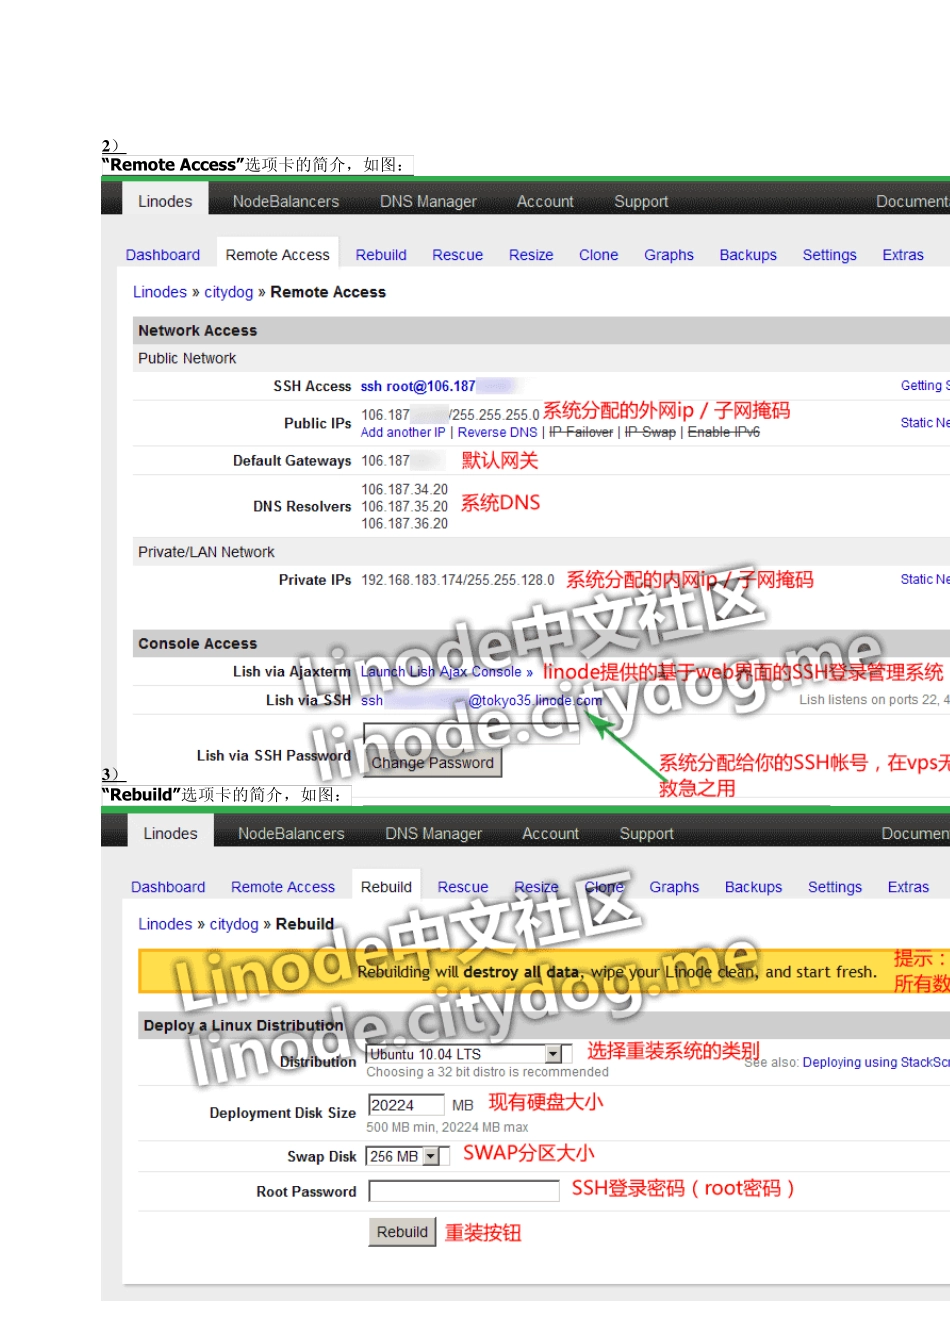This screenshot has width=950, height=1344.
Task: Click the Lish via SSH Password field
Action: 471,733
